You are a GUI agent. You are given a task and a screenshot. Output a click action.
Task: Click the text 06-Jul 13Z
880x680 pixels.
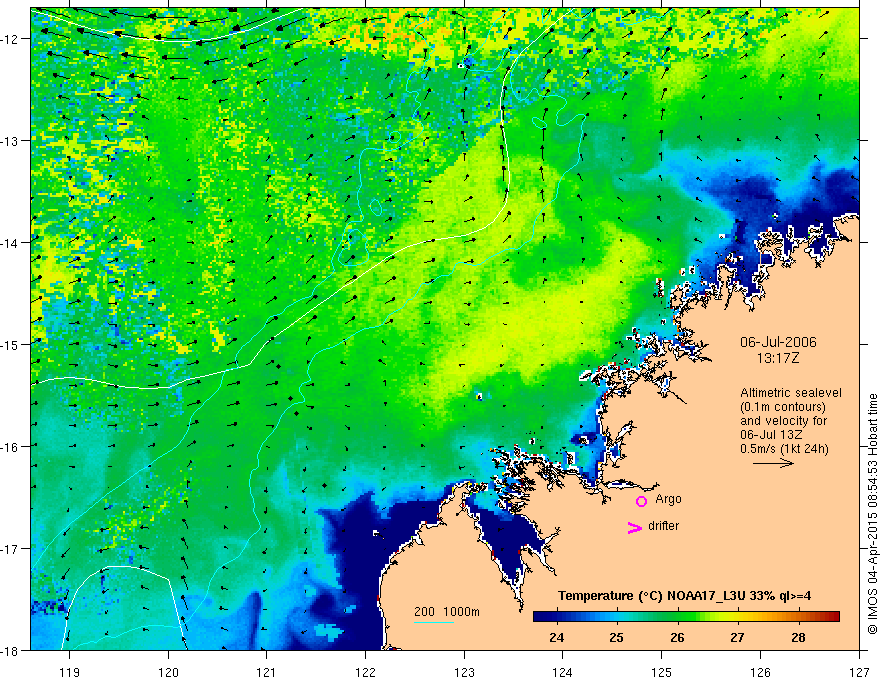point(771,435)
